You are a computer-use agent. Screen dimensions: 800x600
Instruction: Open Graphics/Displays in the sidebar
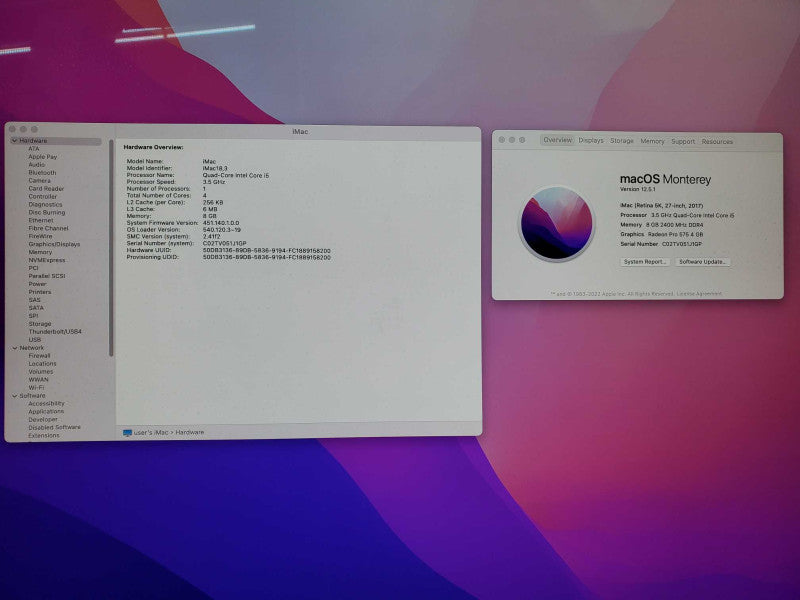(x=54, y=244)
